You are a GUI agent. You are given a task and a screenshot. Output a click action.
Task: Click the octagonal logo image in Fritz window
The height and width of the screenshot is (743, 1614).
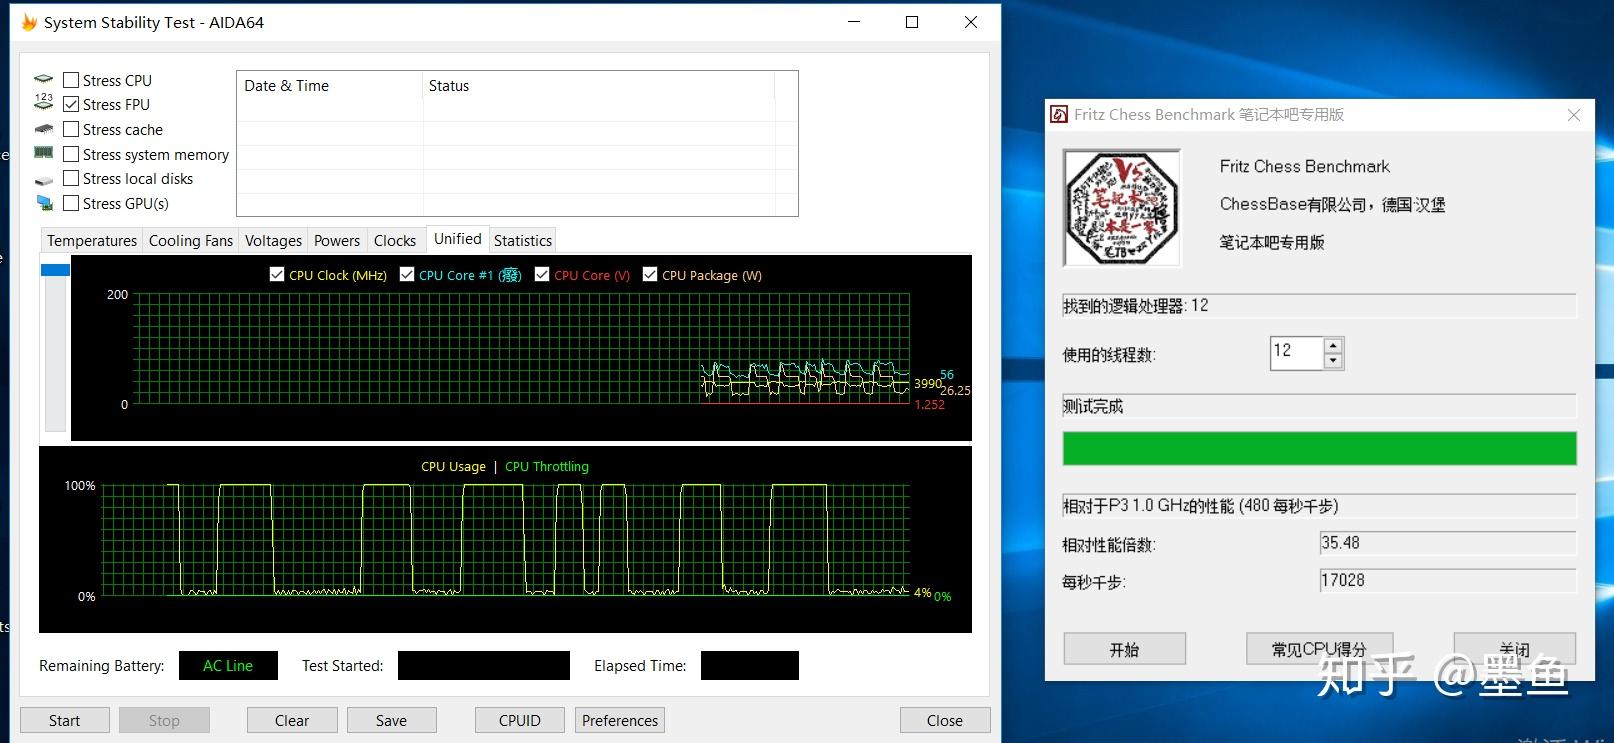pos(1122,208)
